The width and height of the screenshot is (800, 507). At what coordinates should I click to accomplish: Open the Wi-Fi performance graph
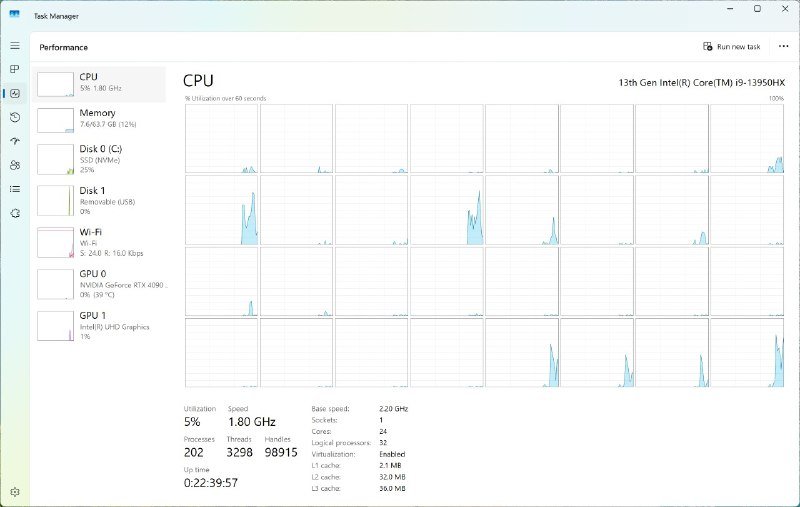[100, 242]
